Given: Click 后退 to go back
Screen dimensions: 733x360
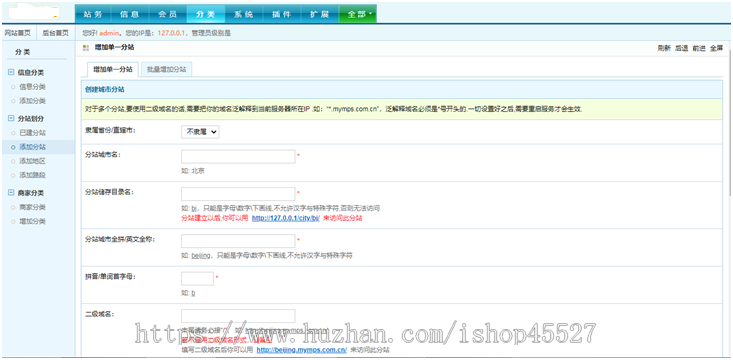Looking at the screenshot, I should tap(682, 48).
